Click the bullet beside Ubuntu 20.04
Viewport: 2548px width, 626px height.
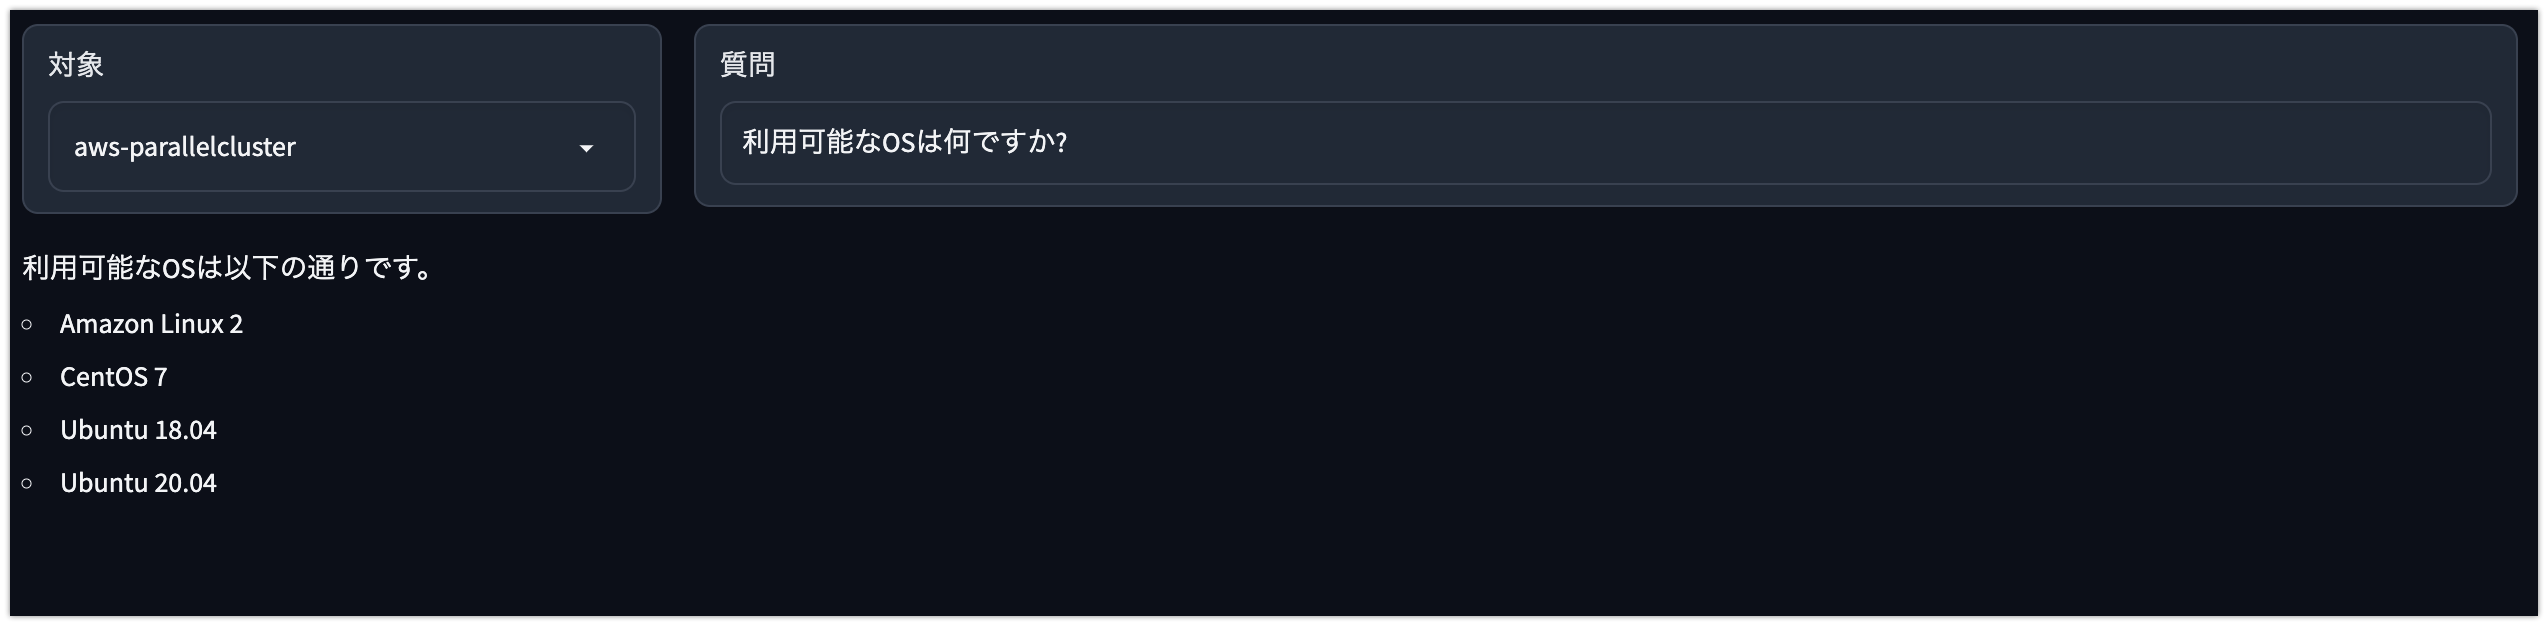click(27, 483)
